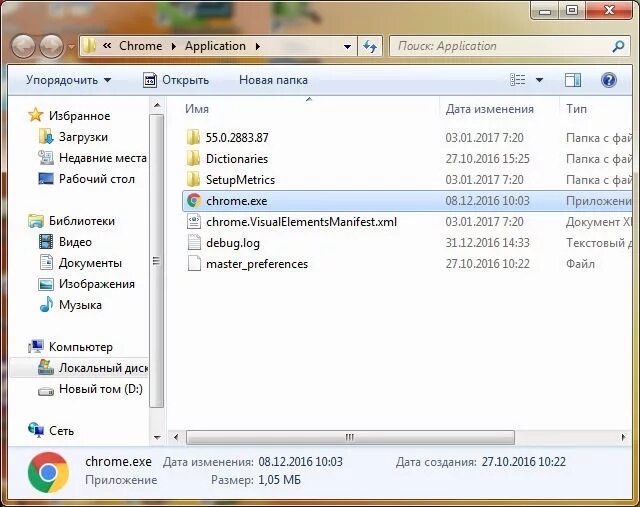640x507 pixels.
Task: Click the Музыка note icon
Action: tap(46, 305)
